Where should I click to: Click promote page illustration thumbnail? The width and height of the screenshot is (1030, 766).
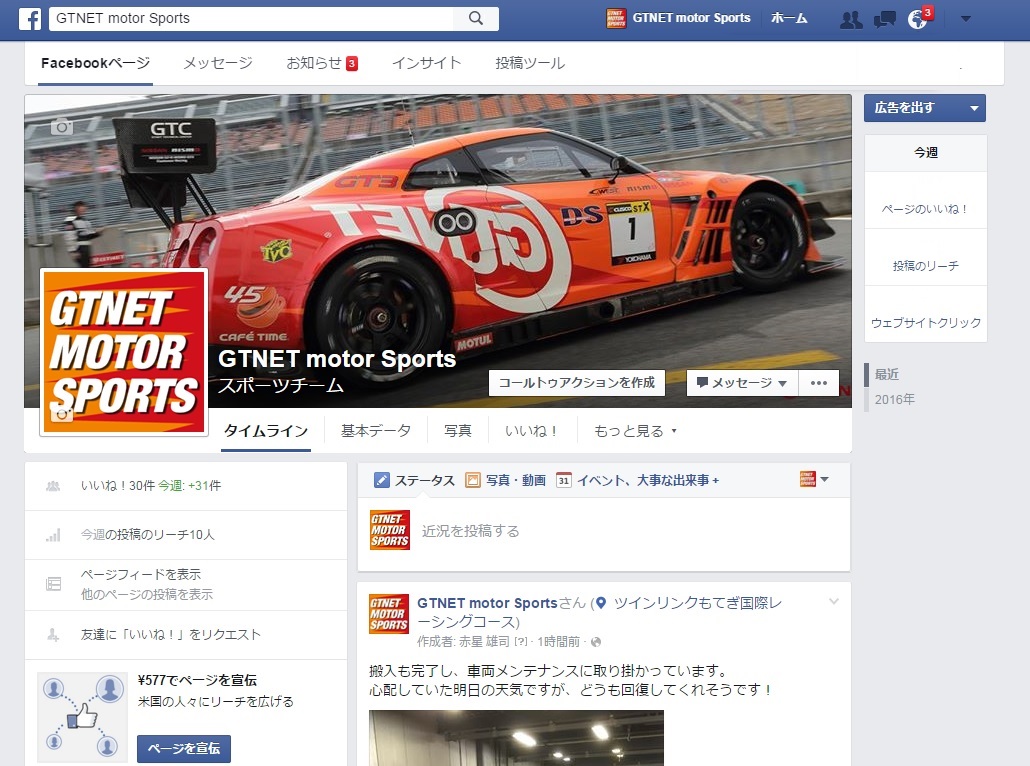click(82, 717)
